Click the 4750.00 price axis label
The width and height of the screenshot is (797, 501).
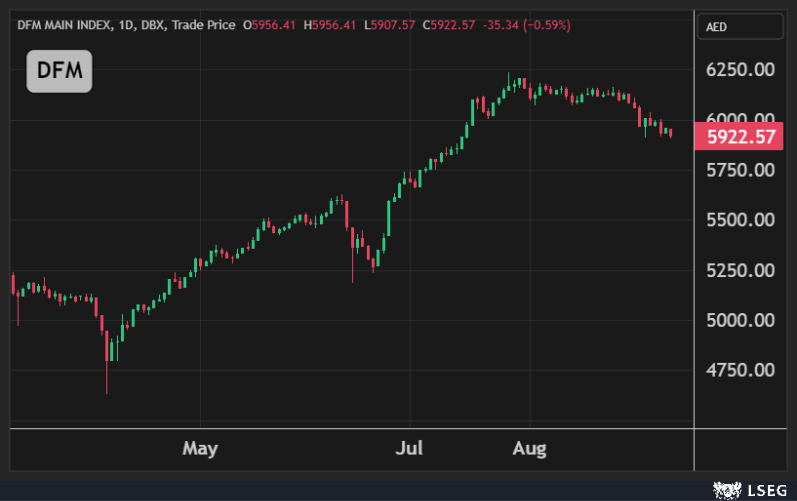(x=741, y=370)
